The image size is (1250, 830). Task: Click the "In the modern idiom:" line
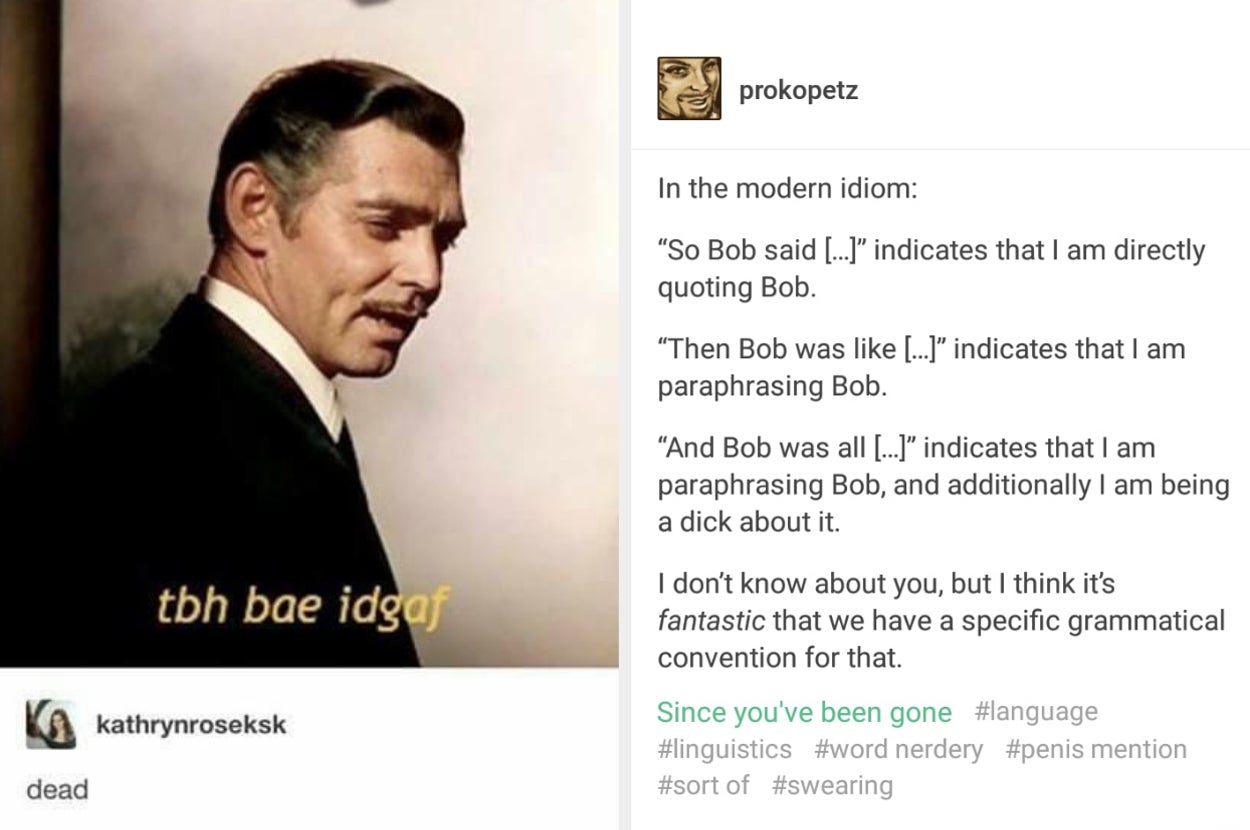click(x=787, y=188)
